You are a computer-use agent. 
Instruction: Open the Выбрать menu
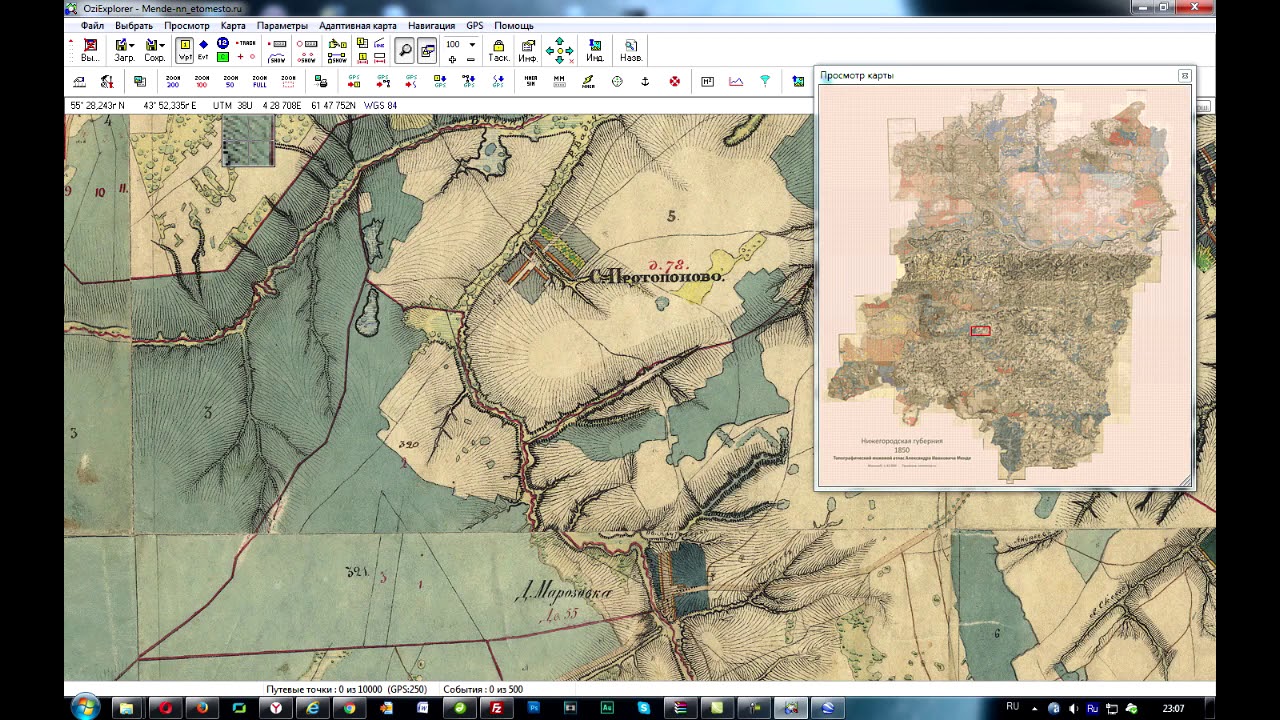[134, 26]
